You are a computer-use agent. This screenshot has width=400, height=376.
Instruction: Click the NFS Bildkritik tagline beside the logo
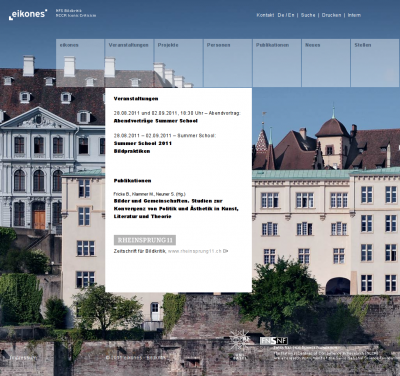76,13
